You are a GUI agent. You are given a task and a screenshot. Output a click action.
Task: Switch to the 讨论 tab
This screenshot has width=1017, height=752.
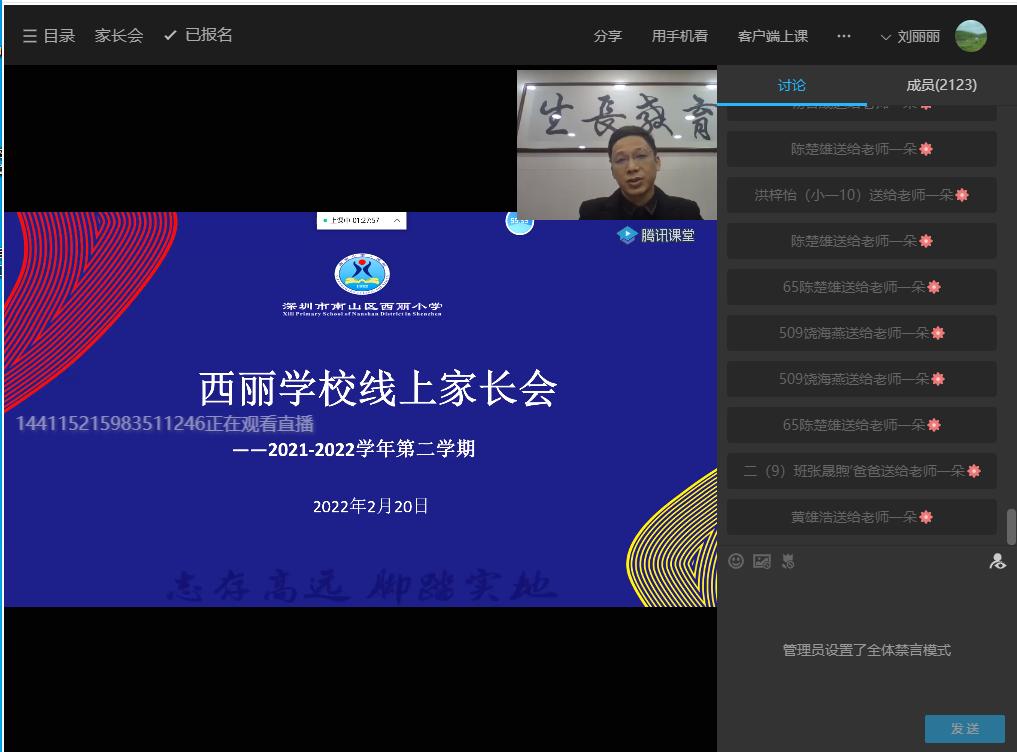pos(791,85)
